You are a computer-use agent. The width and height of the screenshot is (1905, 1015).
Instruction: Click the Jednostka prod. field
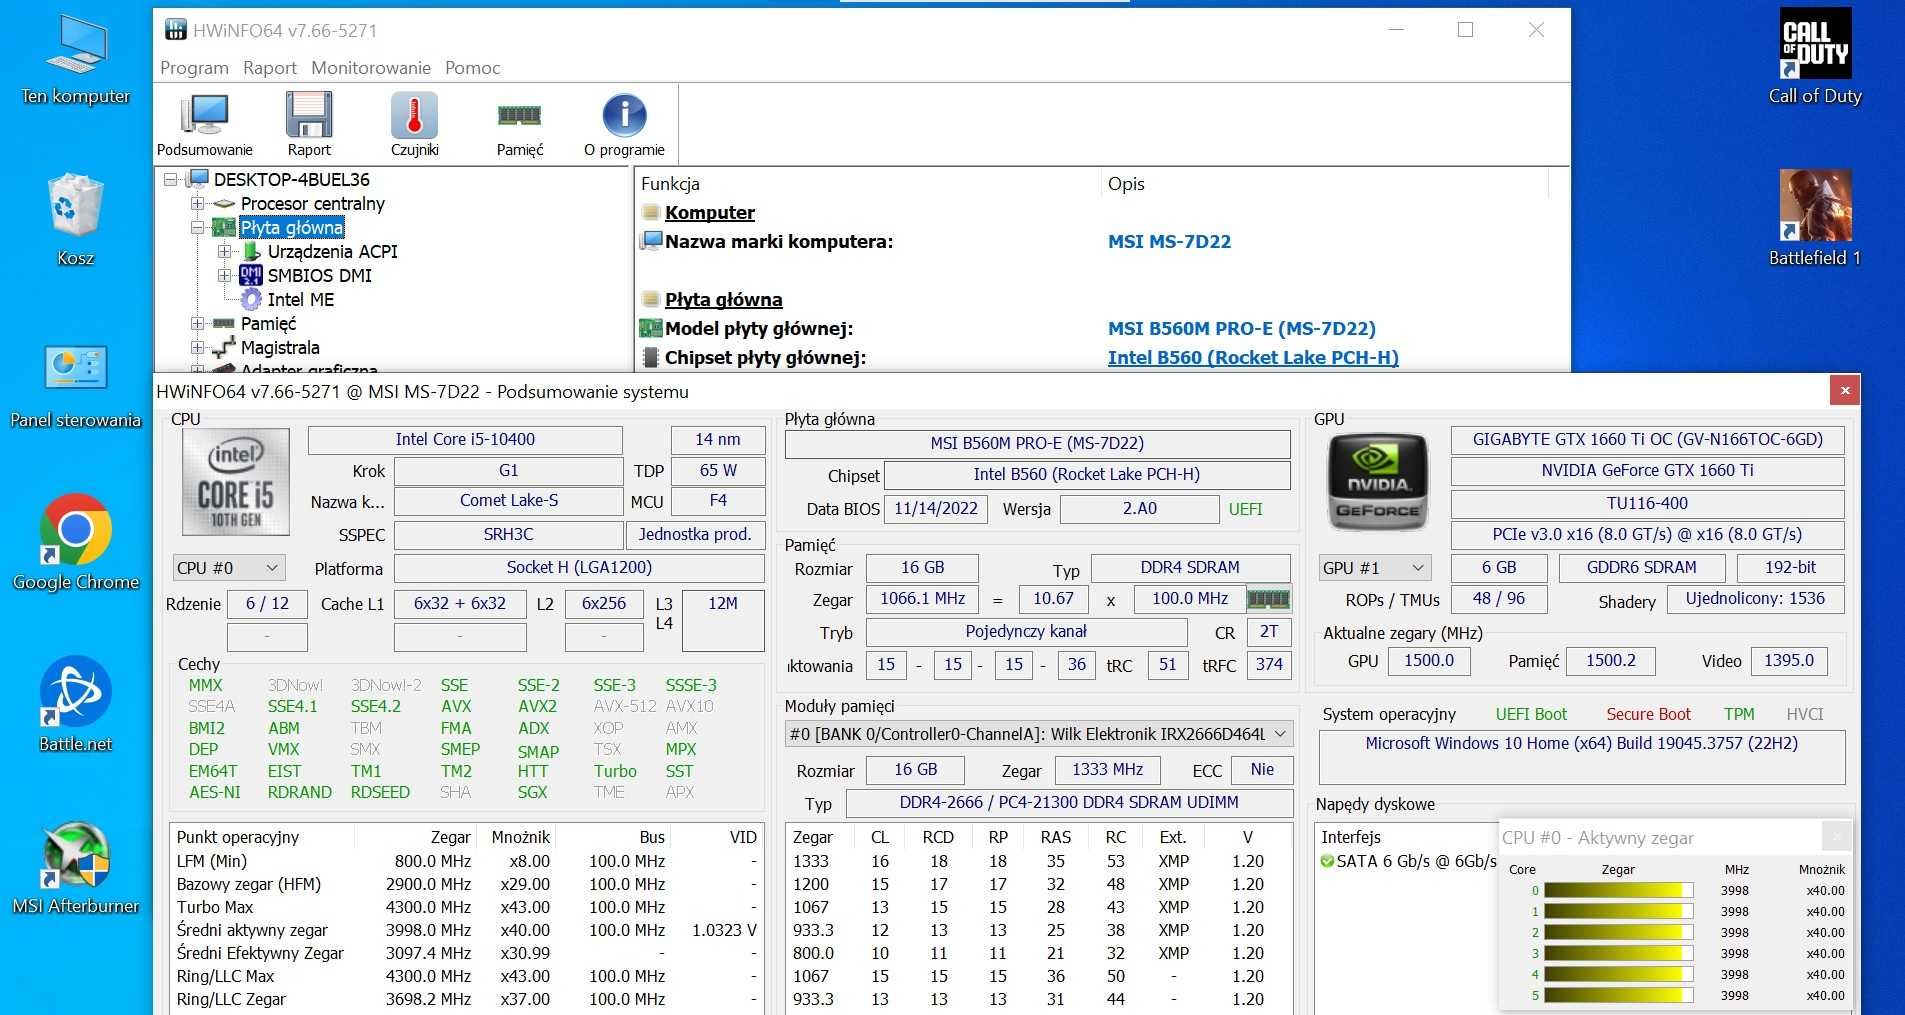click(695, 535)
